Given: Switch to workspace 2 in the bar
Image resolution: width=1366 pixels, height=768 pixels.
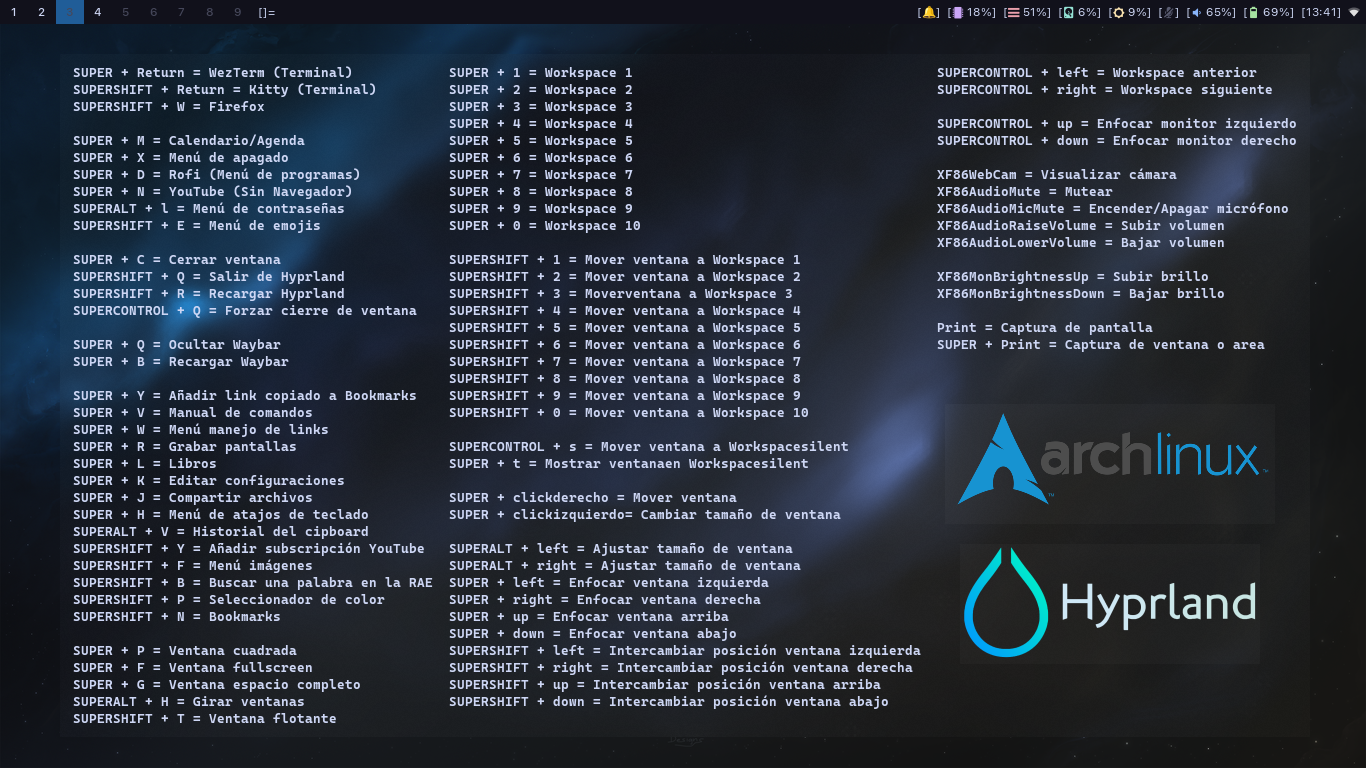Looking at the screenshot, I should (42, 12).
